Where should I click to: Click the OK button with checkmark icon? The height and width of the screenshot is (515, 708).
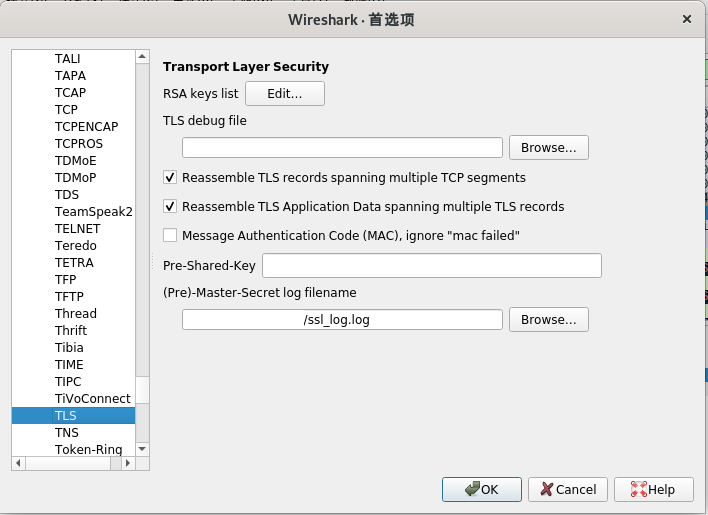[x=481, y=489]
